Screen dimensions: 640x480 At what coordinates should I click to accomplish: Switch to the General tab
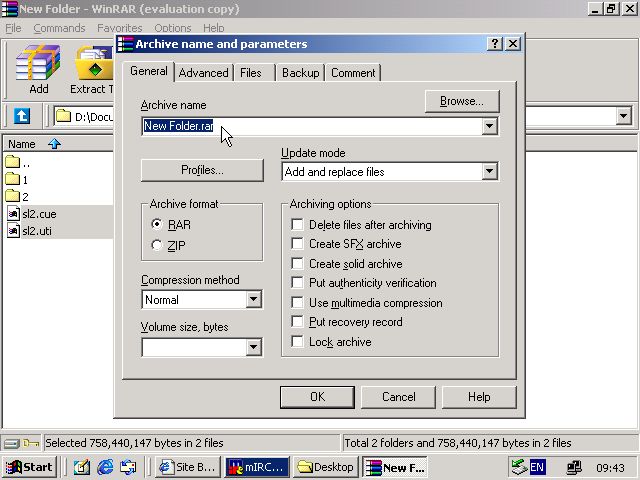pos(149,71)
